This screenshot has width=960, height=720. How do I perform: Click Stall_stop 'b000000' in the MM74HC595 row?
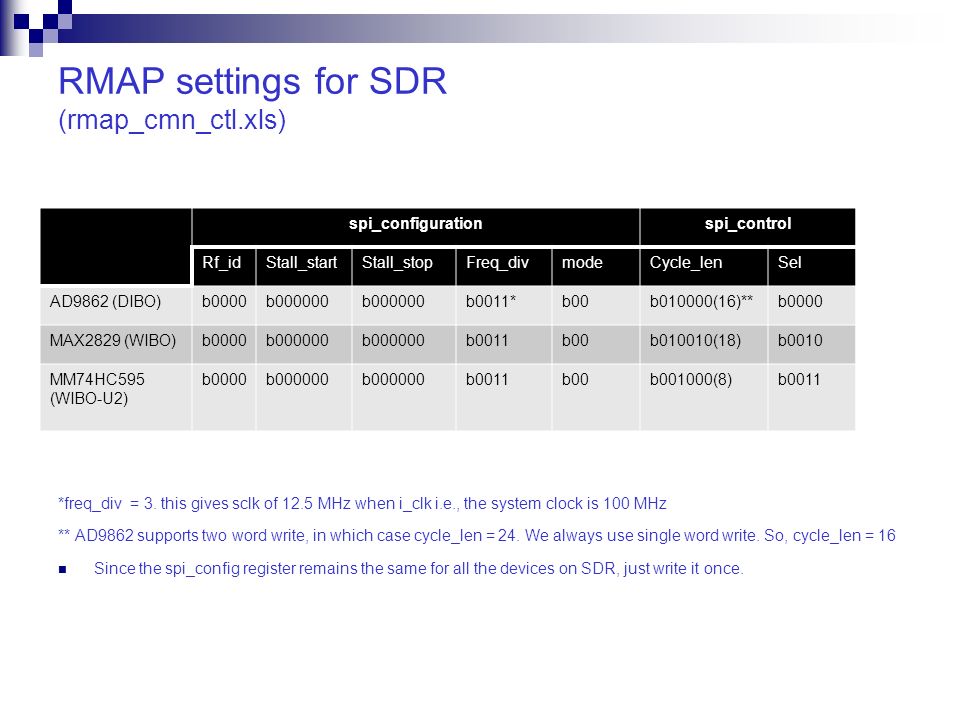pos(393,380)
